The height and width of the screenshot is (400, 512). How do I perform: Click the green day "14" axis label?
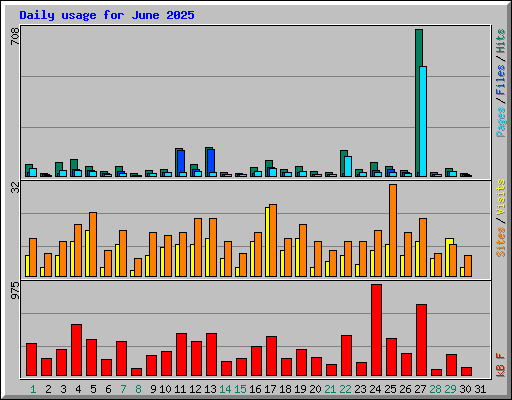coord(225,389)
